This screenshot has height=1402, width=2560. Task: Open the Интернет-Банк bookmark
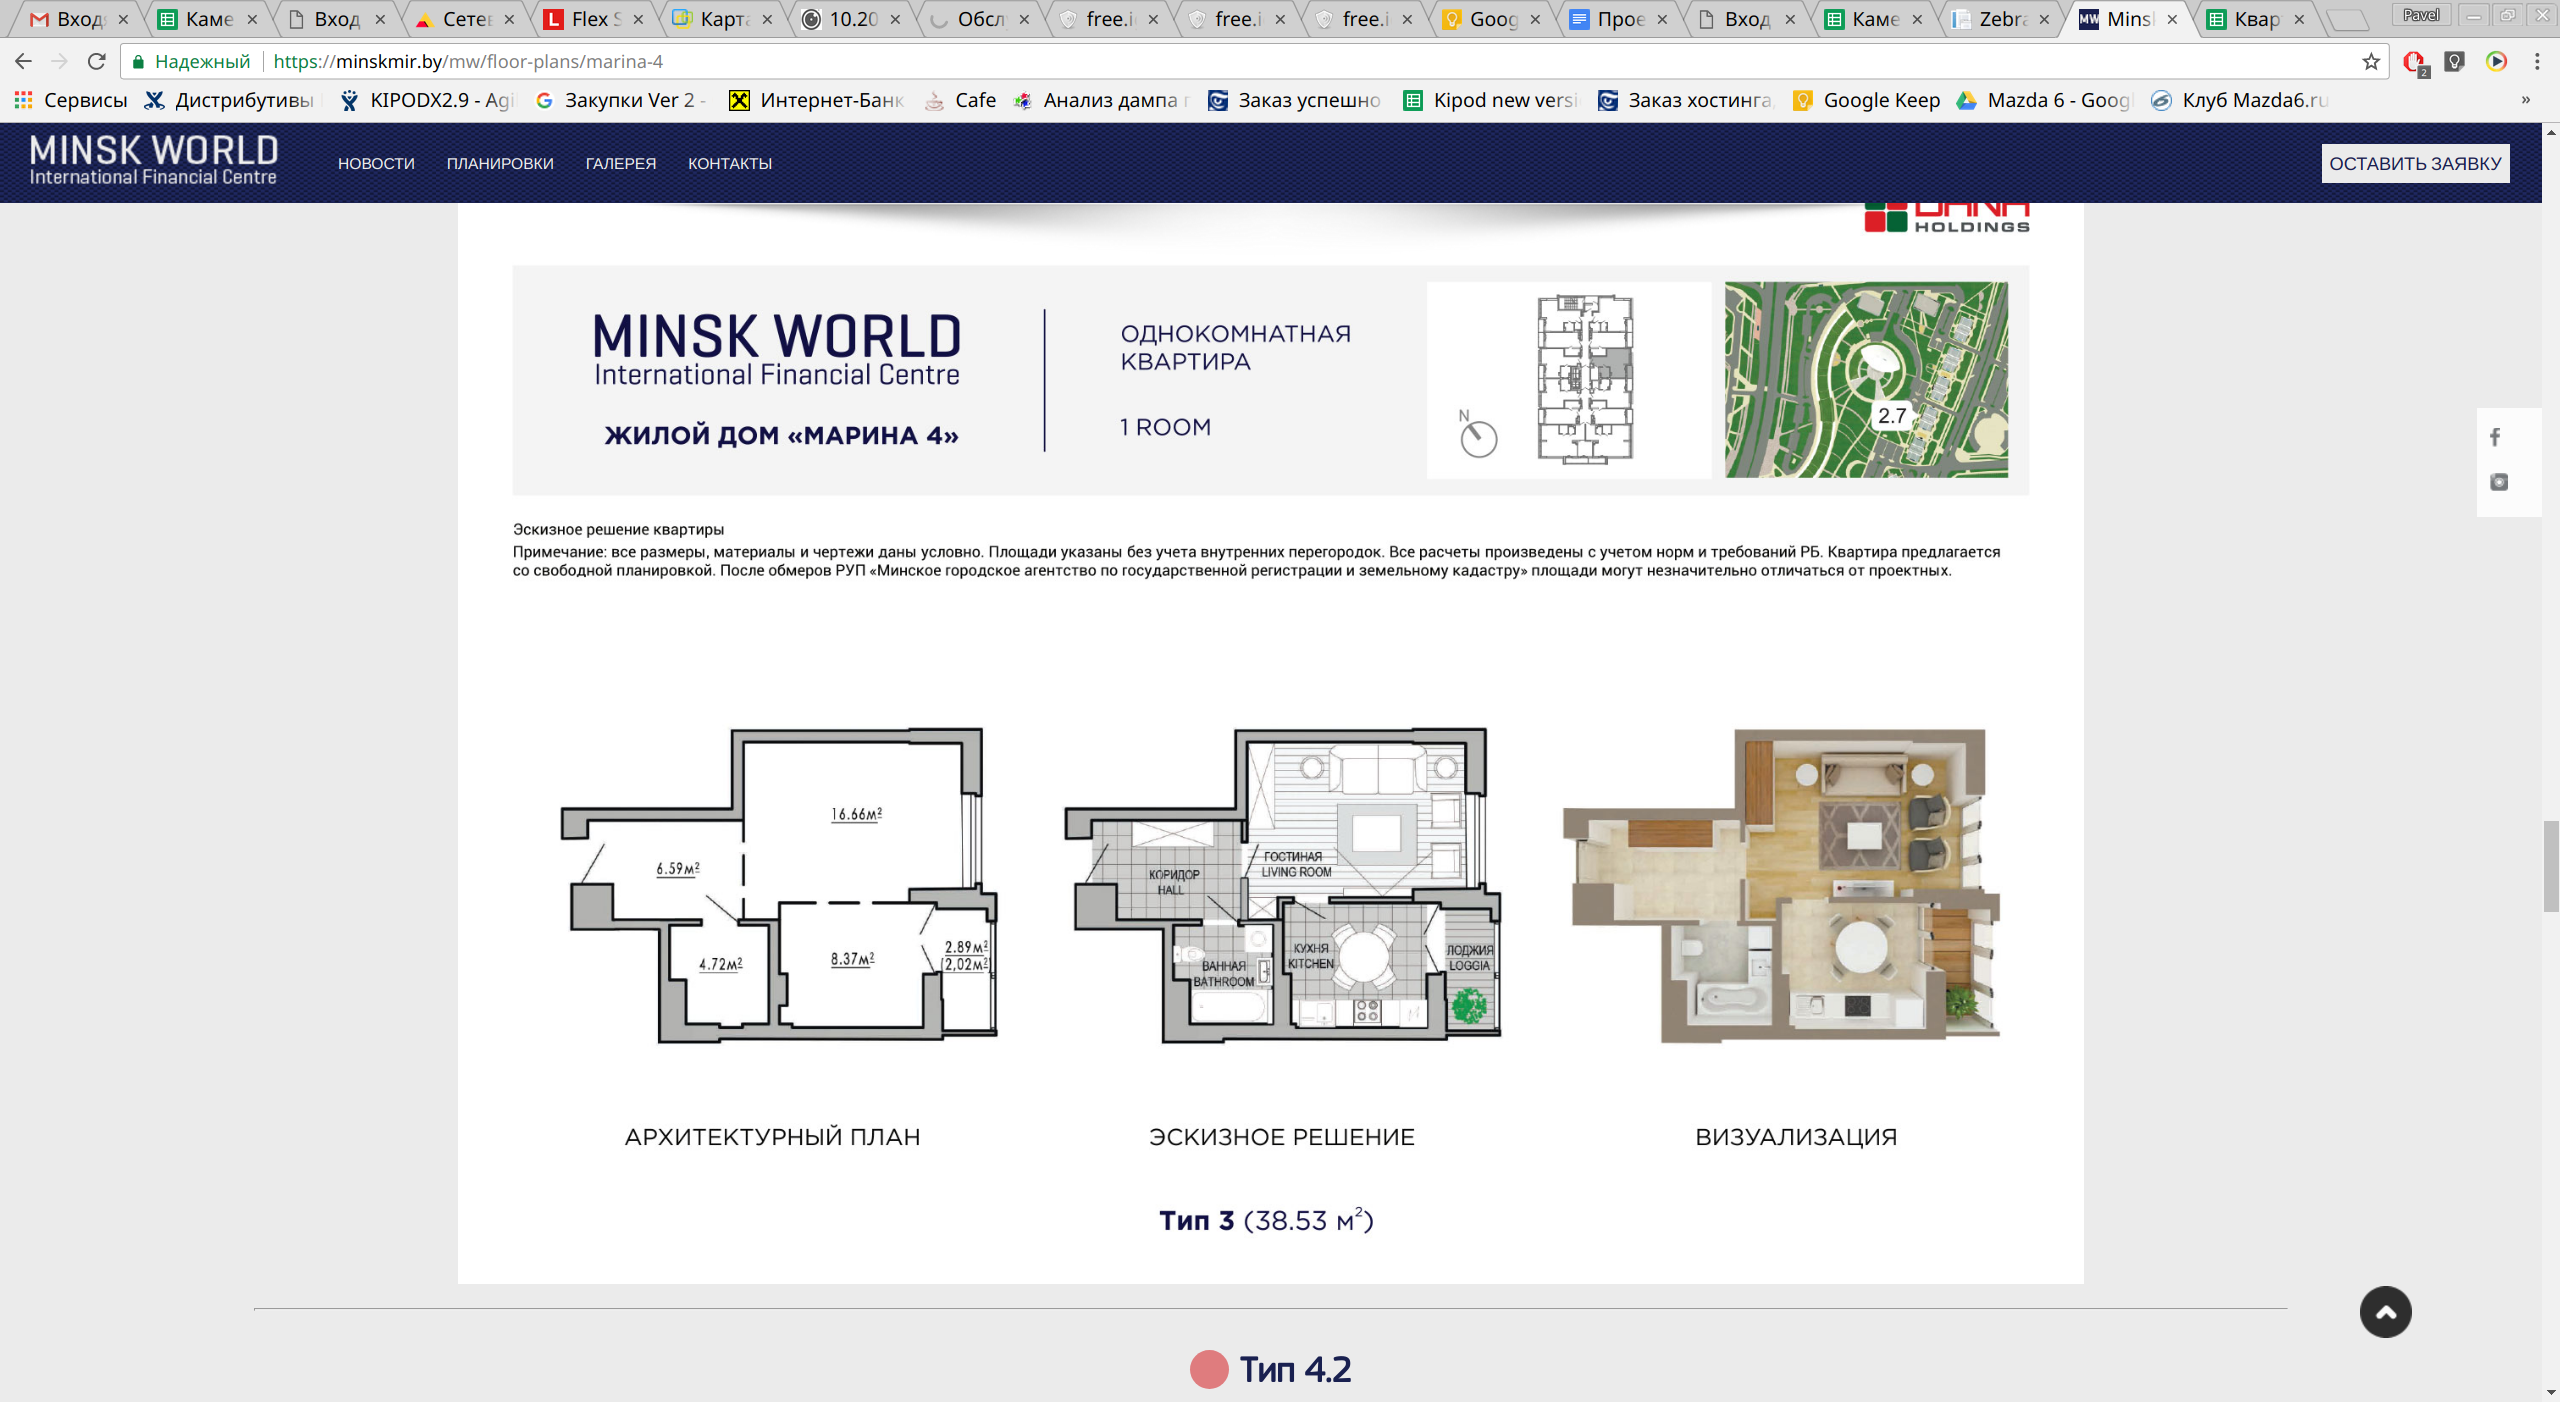[x=816, y=100]
